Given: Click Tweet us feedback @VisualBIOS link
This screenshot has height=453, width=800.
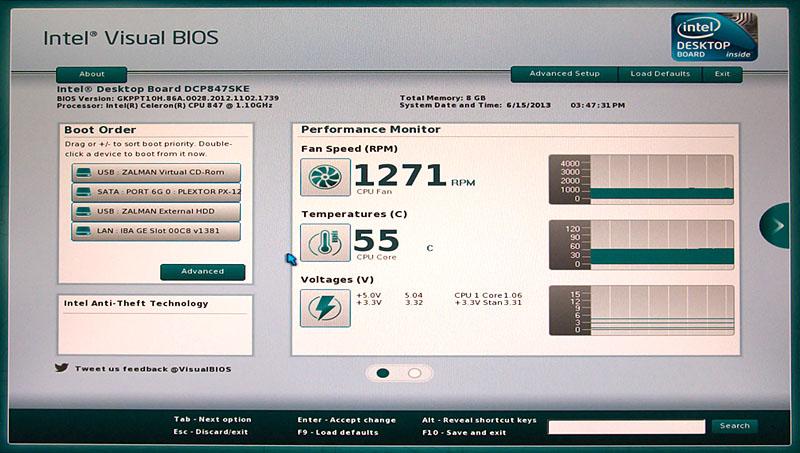Looking at the screenshot, I should [x=153, y=369].
